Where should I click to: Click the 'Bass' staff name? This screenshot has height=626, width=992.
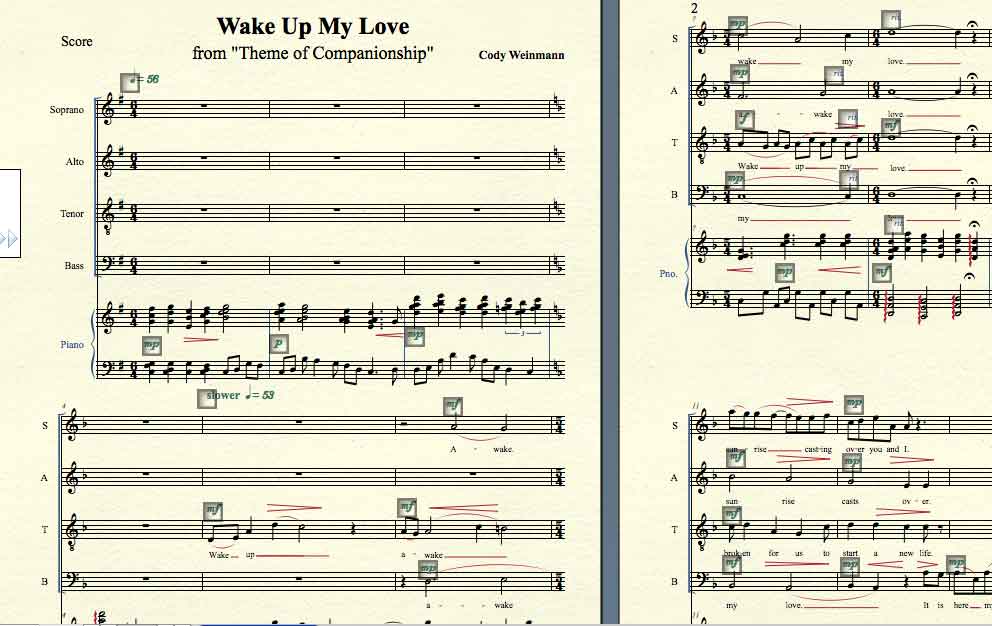[x=74, y=266]
